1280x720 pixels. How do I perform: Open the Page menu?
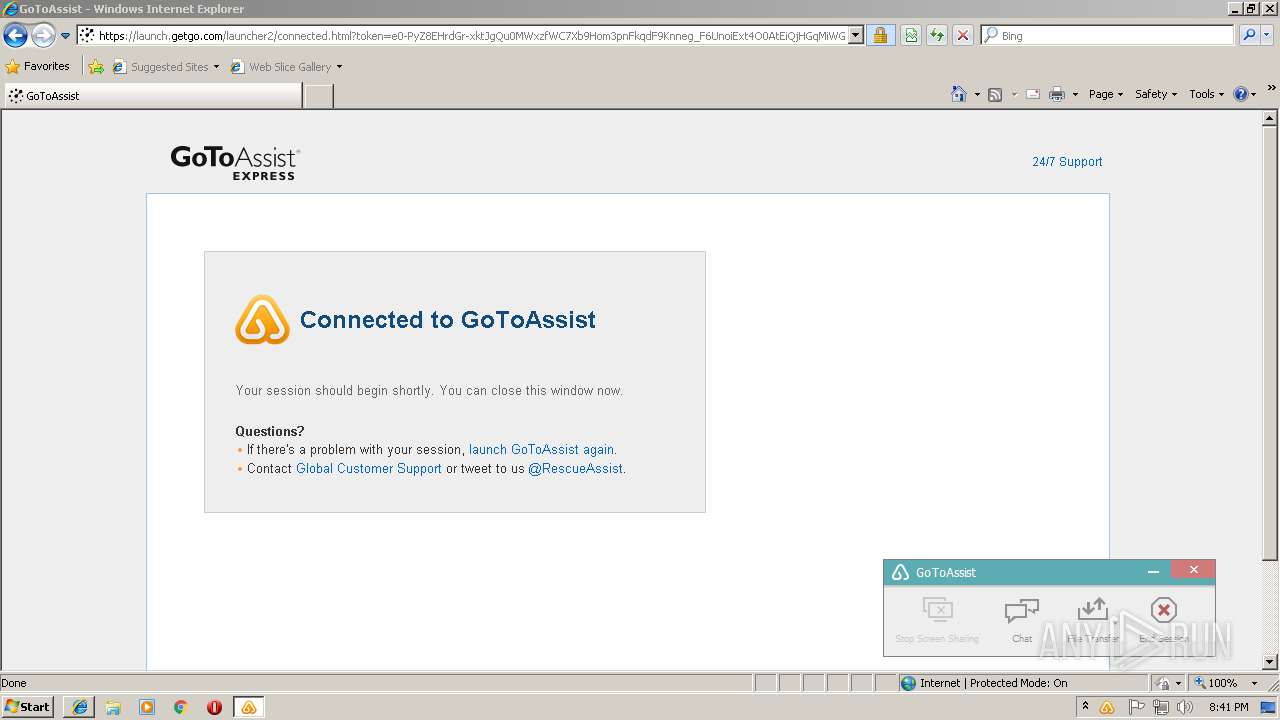(x=1105, y=94)
